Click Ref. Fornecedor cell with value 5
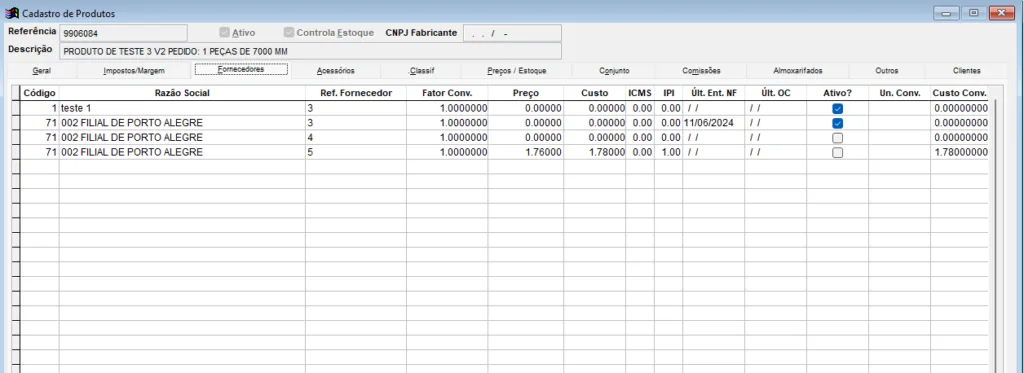This screenshot has width=1024, height=373. coord(356,152)
